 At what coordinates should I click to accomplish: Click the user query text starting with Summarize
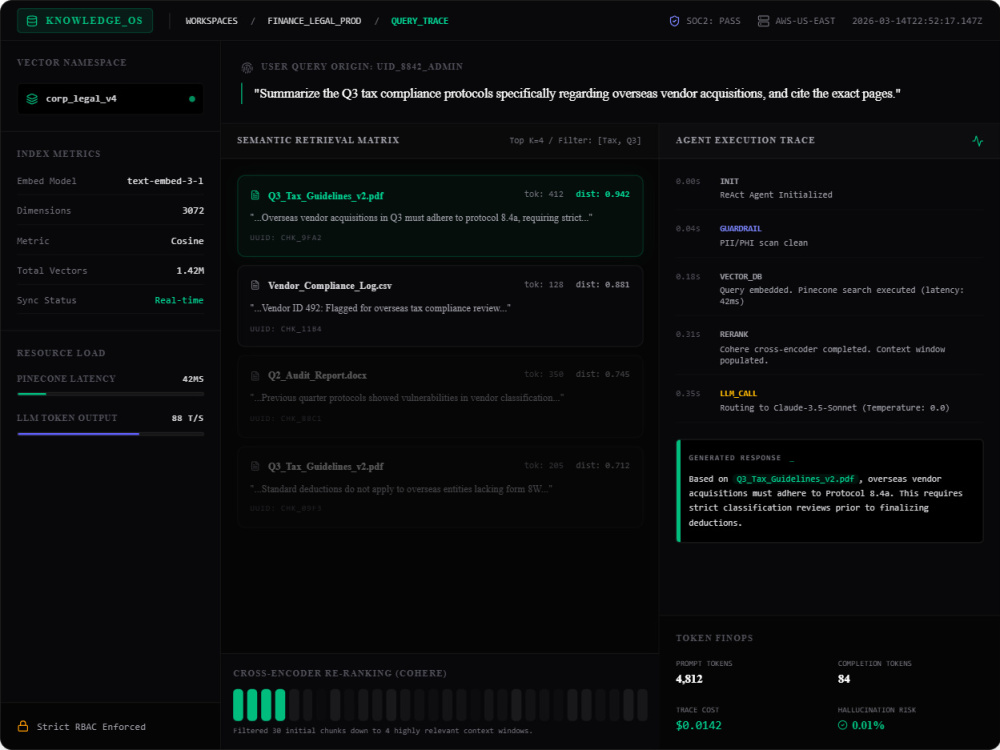[x=577, y=94]
